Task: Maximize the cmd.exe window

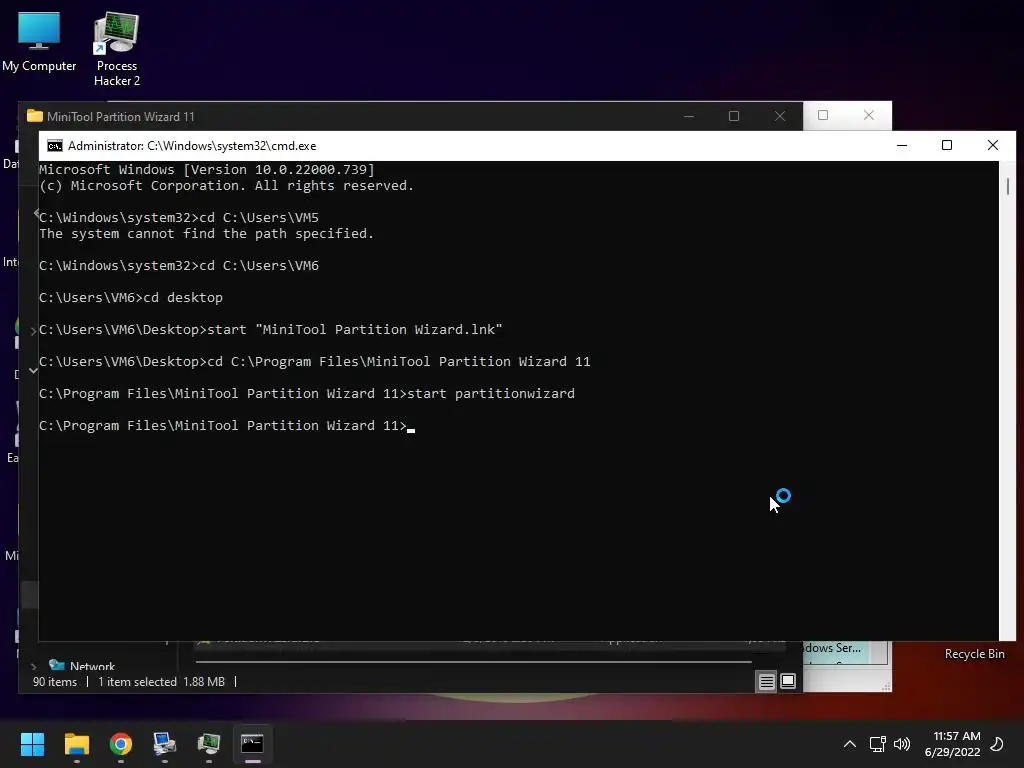Action: [947, 146]
